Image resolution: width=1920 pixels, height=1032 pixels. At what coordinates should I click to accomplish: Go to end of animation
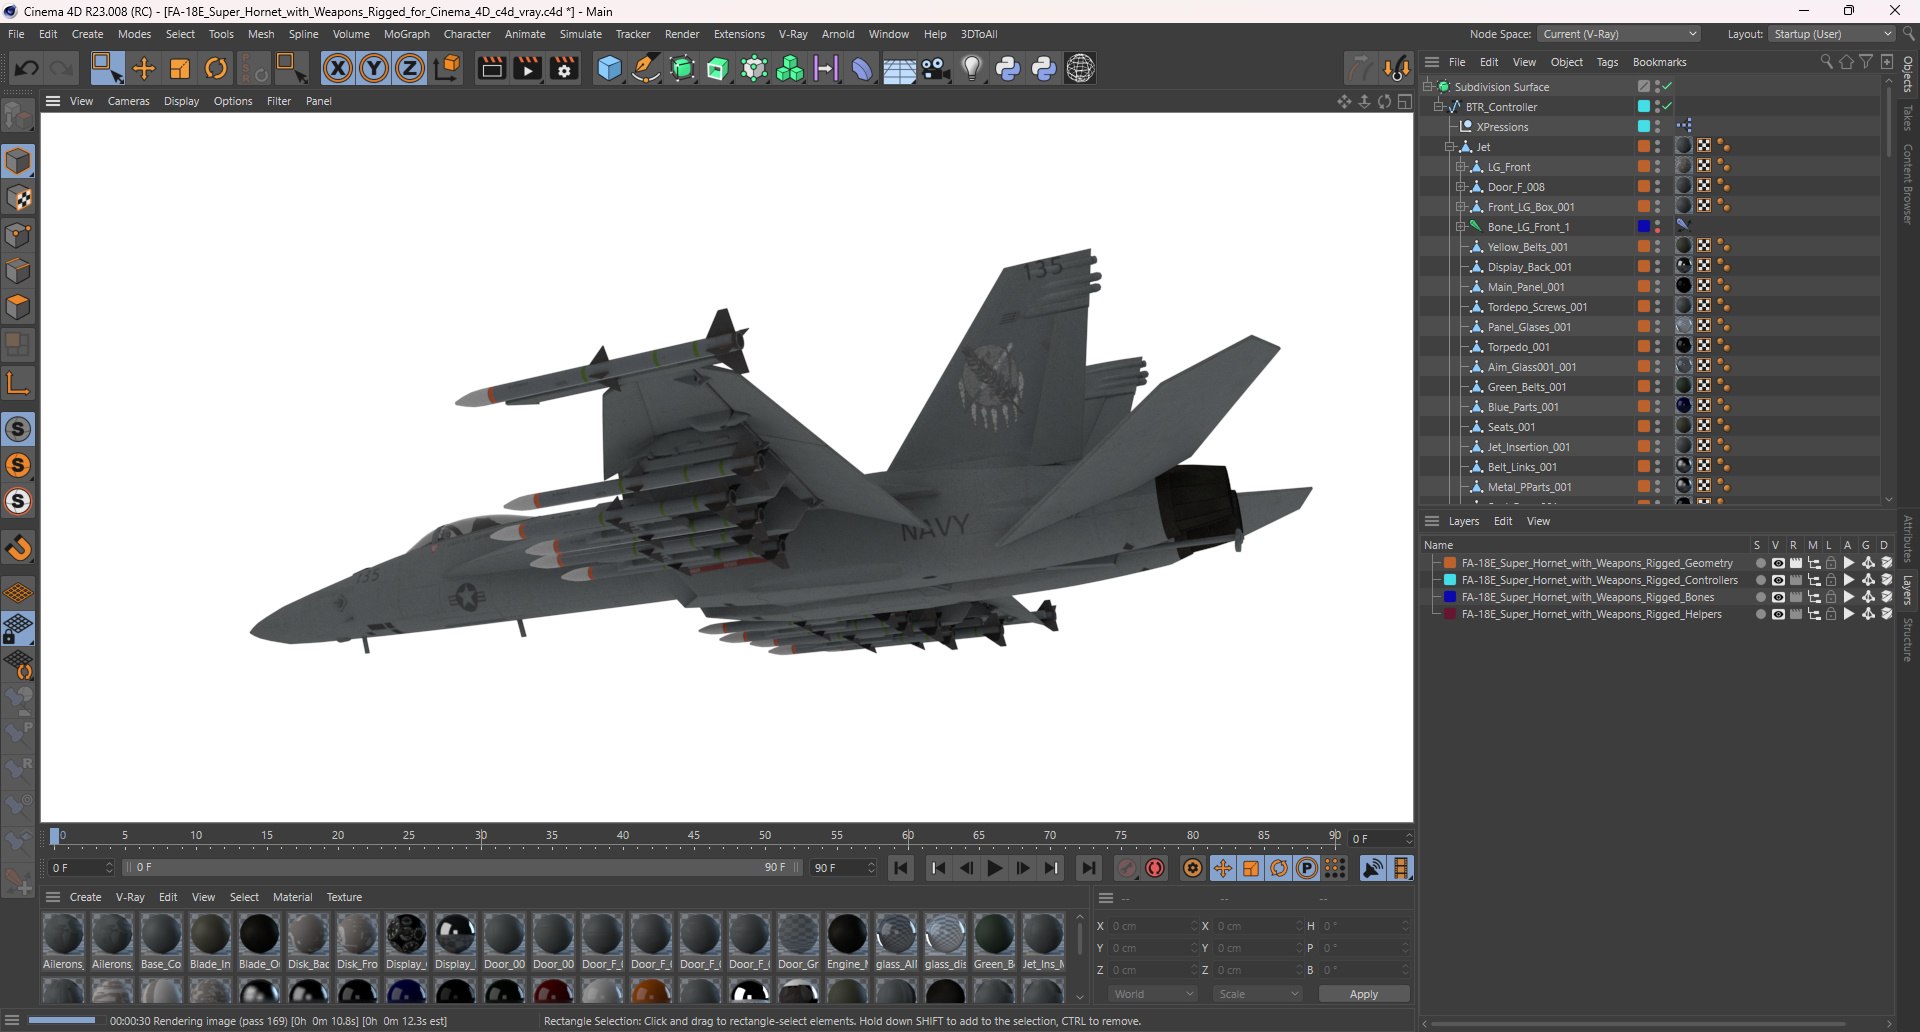pos(1089,868)
